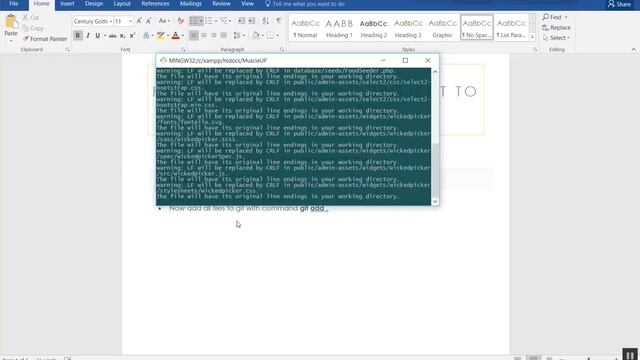640x360 pixels.
Task: Switch to the Review tab
Action: [x=221, y=4]
